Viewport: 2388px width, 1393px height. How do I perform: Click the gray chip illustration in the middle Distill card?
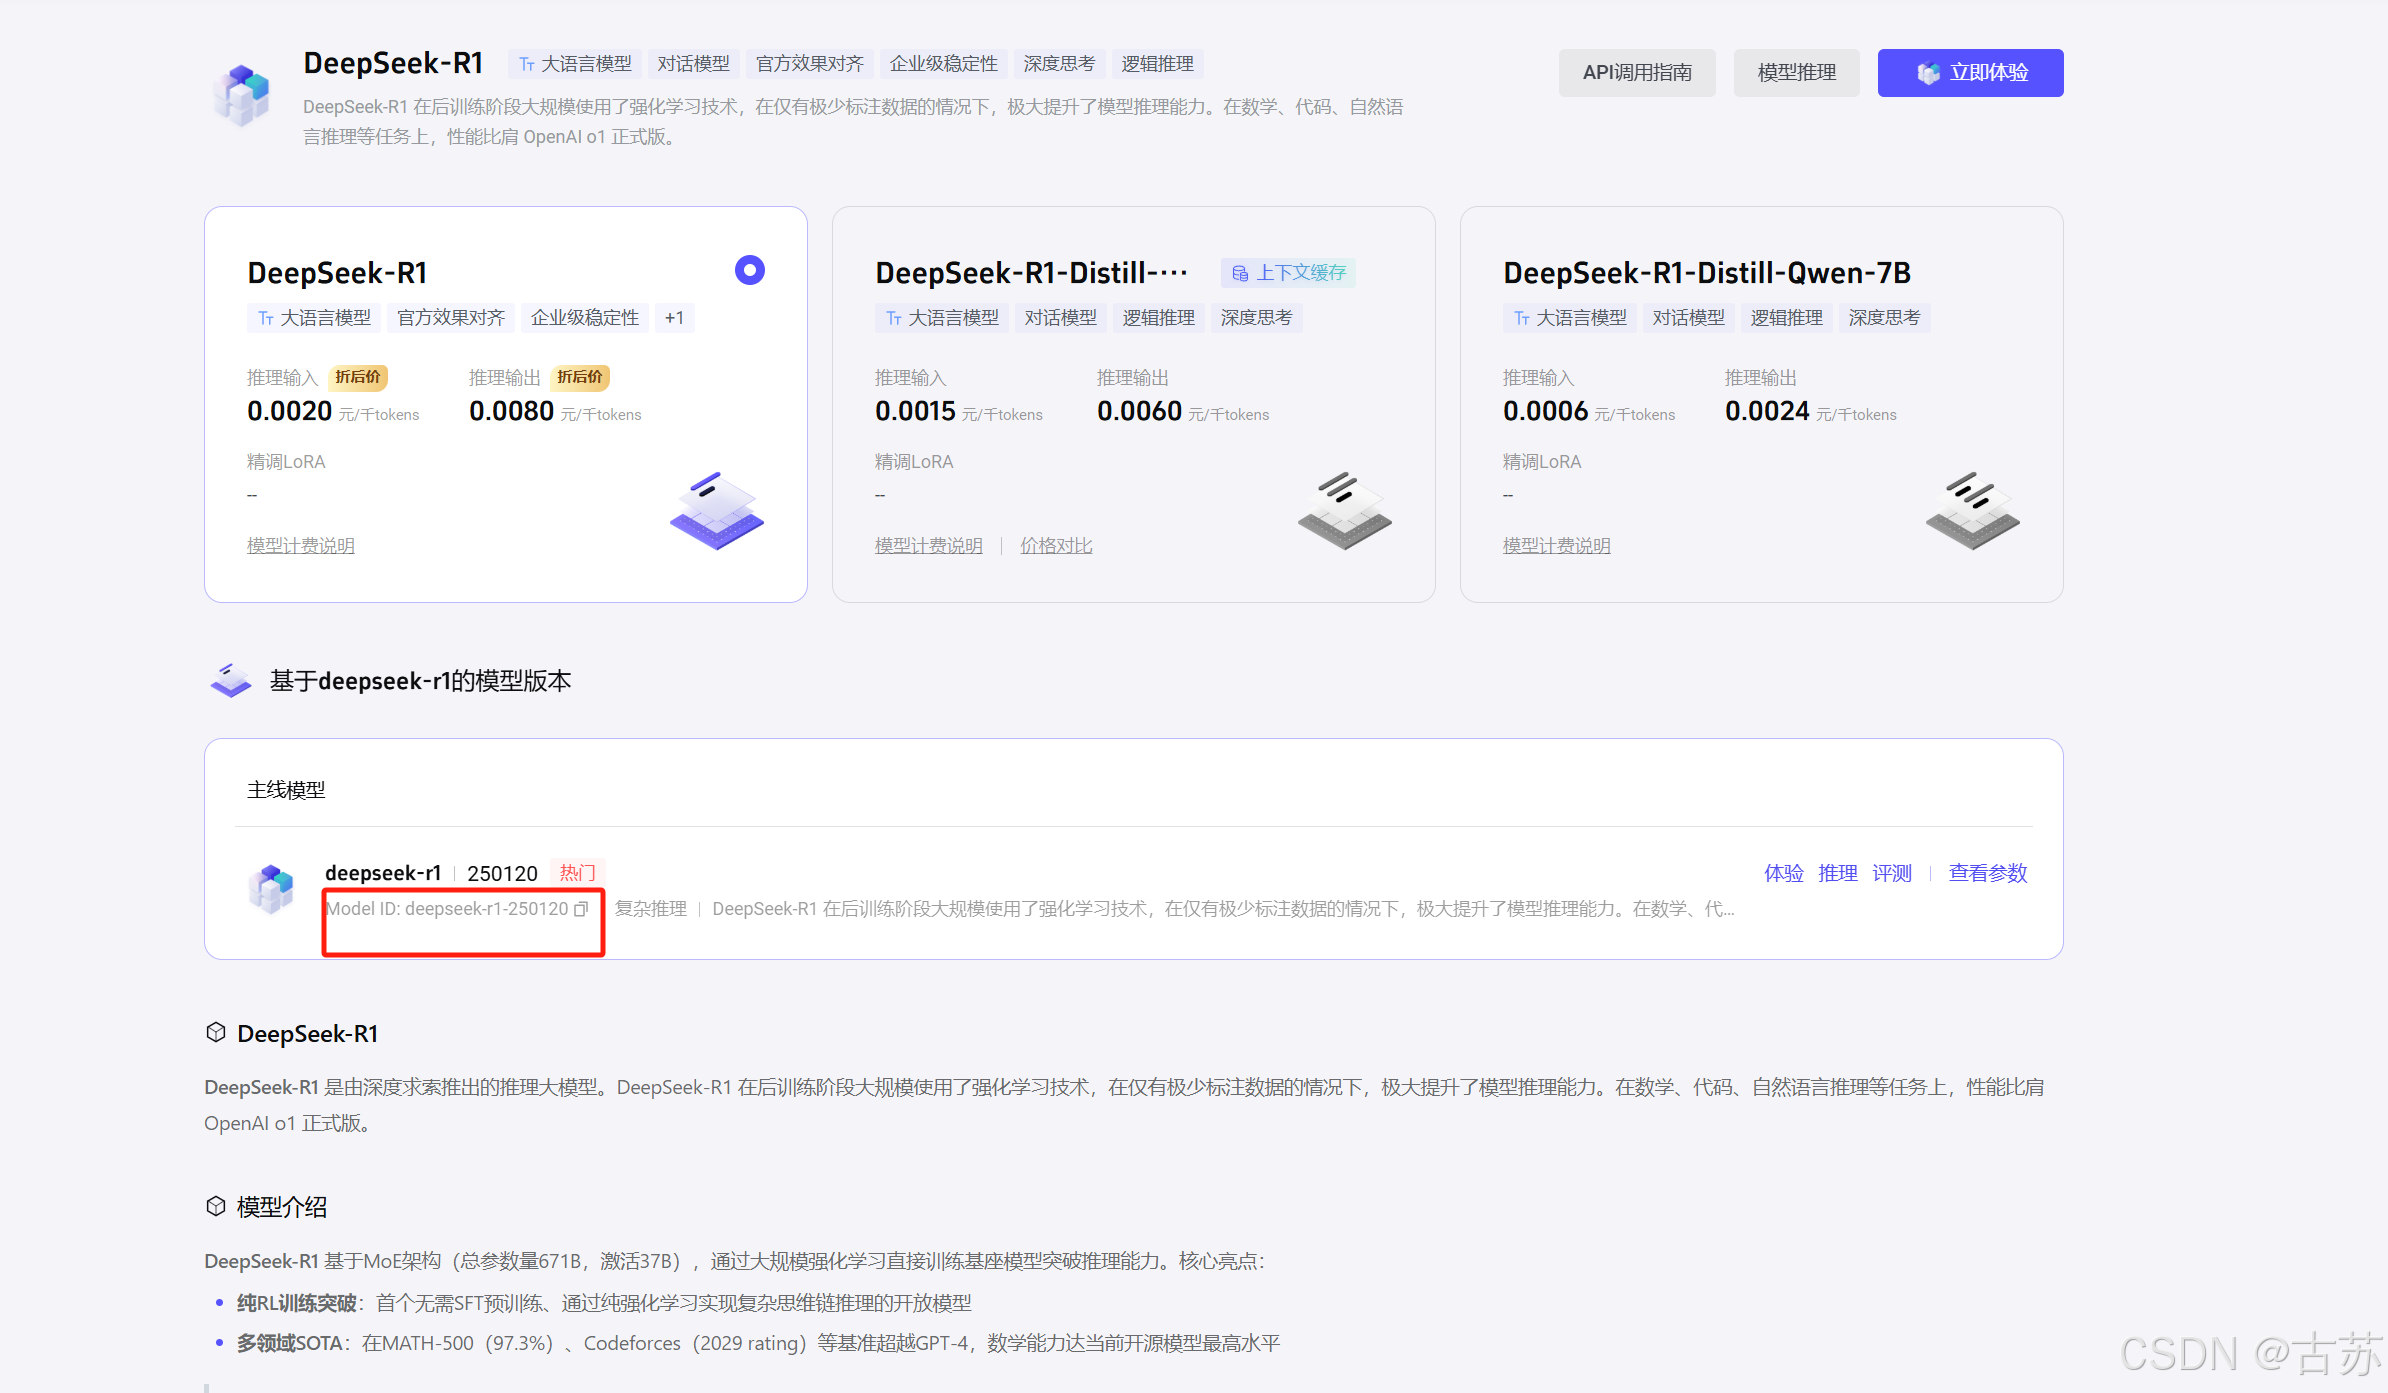(x=1344, y=511)
